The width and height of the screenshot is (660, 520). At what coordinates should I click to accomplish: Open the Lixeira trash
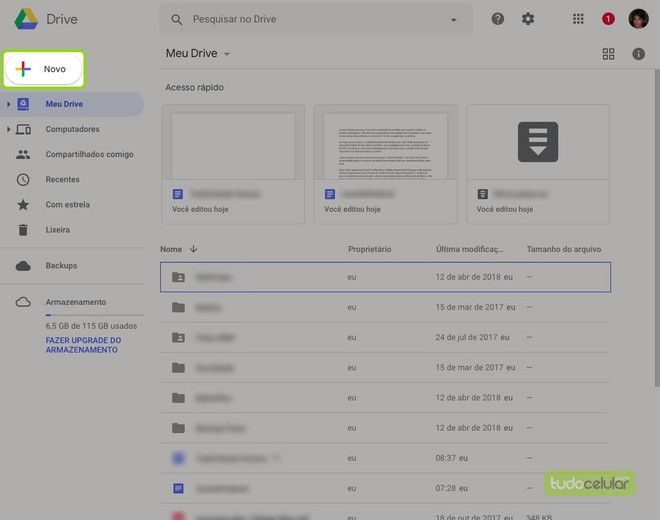pos(57,229)
